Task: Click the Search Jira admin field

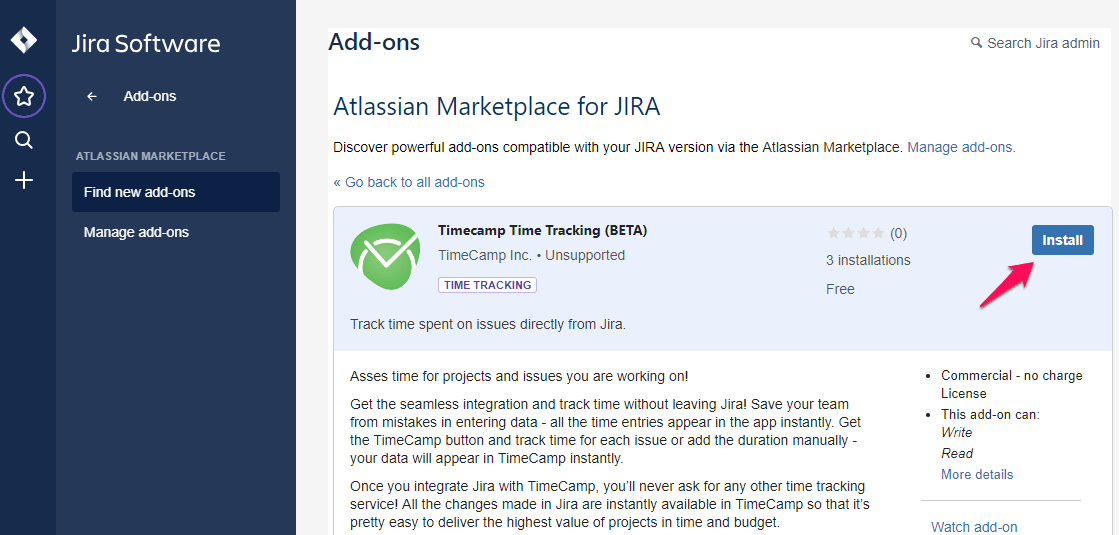Action: point(1036,44)
